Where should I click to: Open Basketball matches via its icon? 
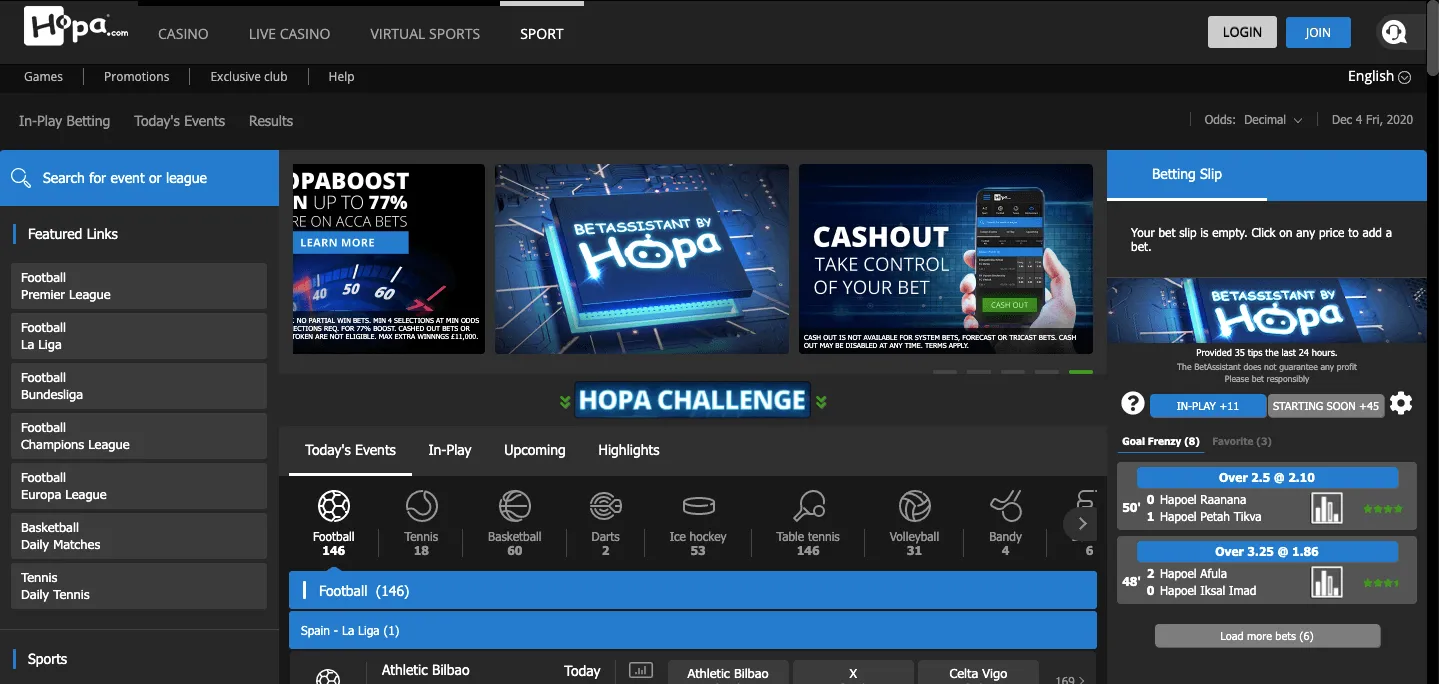pos(513,506)
